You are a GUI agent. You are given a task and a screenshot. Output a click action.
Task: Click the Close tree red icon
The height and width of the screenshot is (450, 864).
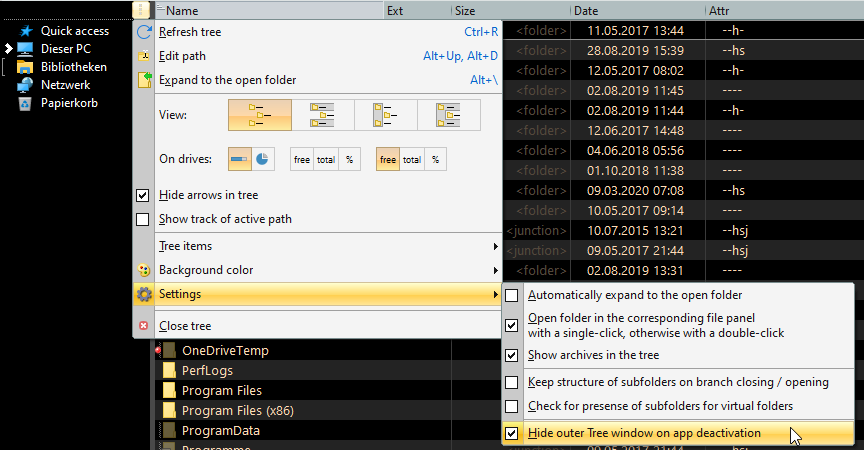[x=144, y=326]
